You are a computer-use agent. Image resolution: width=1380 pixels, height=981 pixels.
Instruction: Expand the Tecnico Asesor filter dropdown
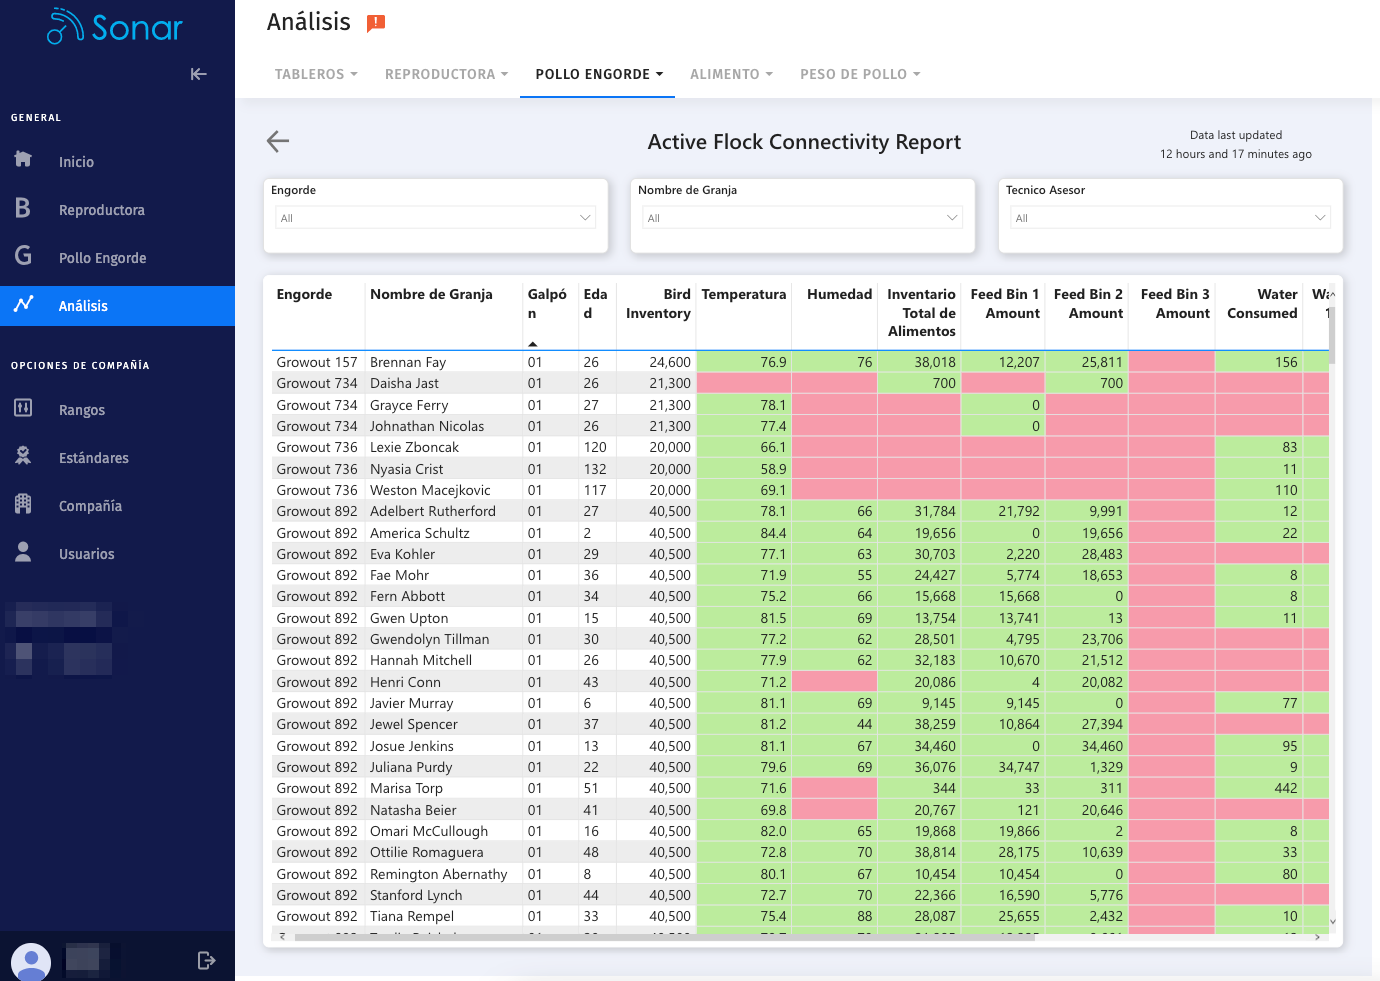tap(1170, 218)
